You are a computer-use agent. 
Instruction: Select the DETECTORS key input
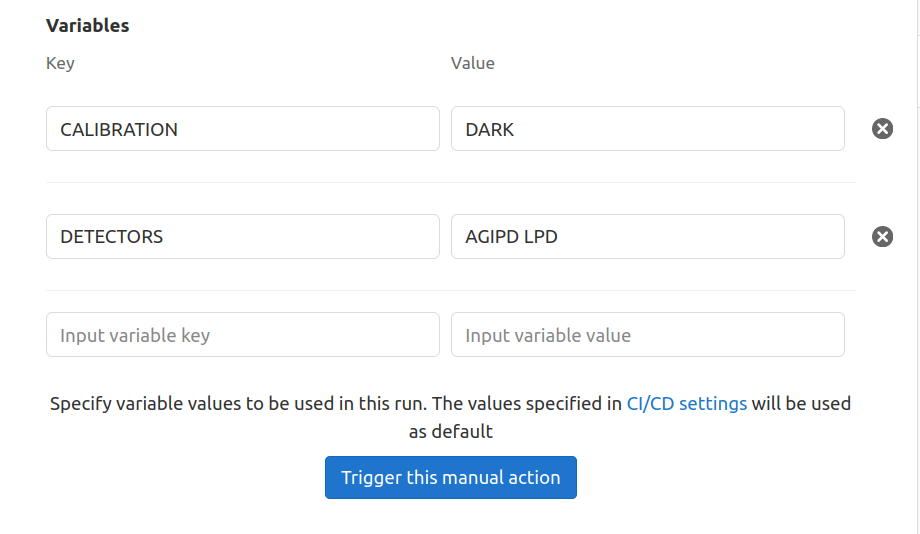pos(243,236)
